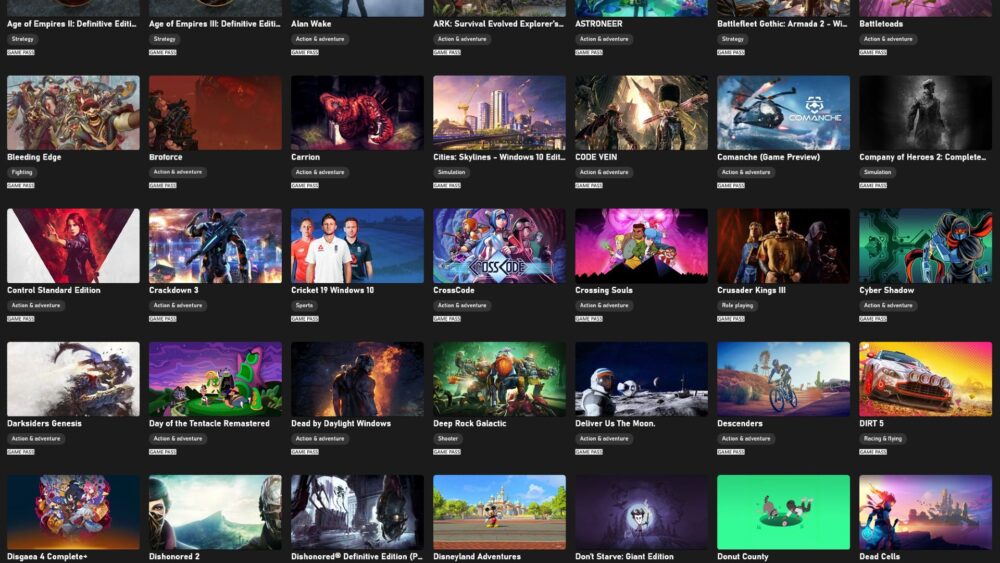Click the Alan Wake title

[x=311, y=24]
